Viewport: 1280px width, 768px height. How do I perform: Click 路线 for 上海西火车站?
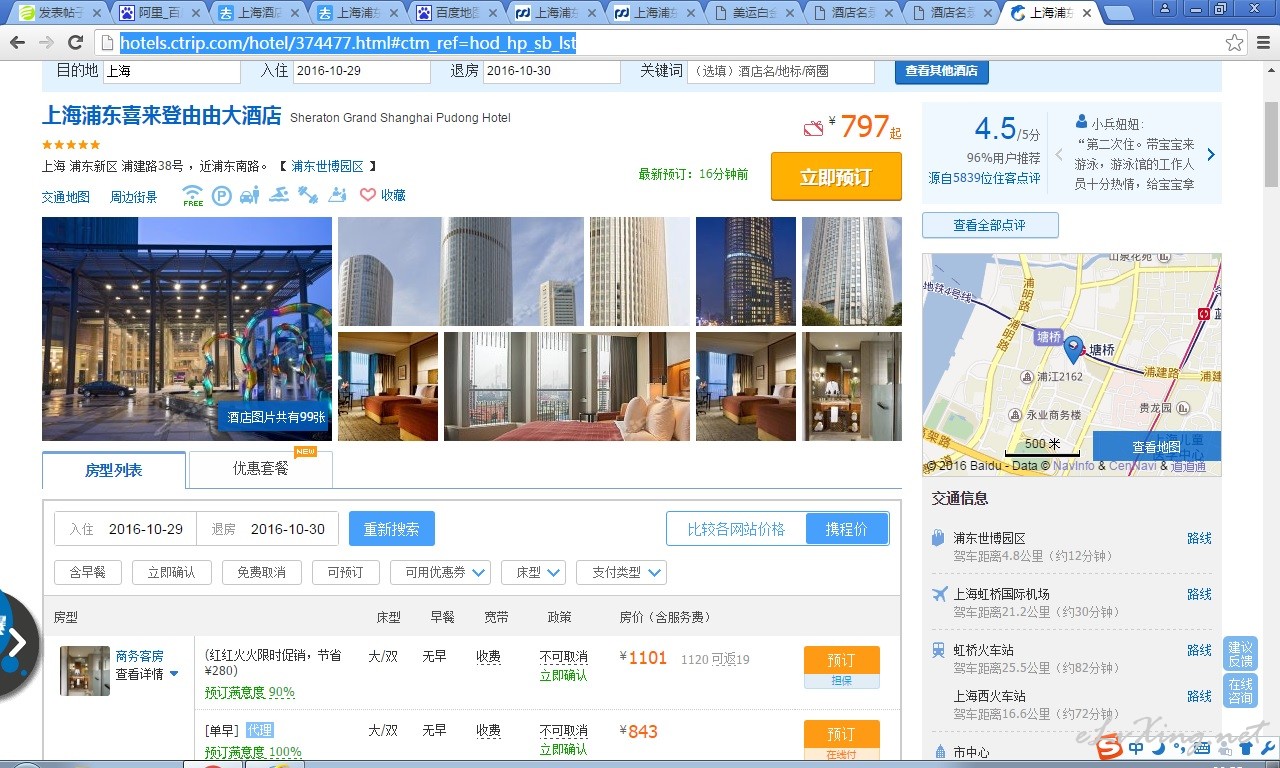tap(1199, 696)
